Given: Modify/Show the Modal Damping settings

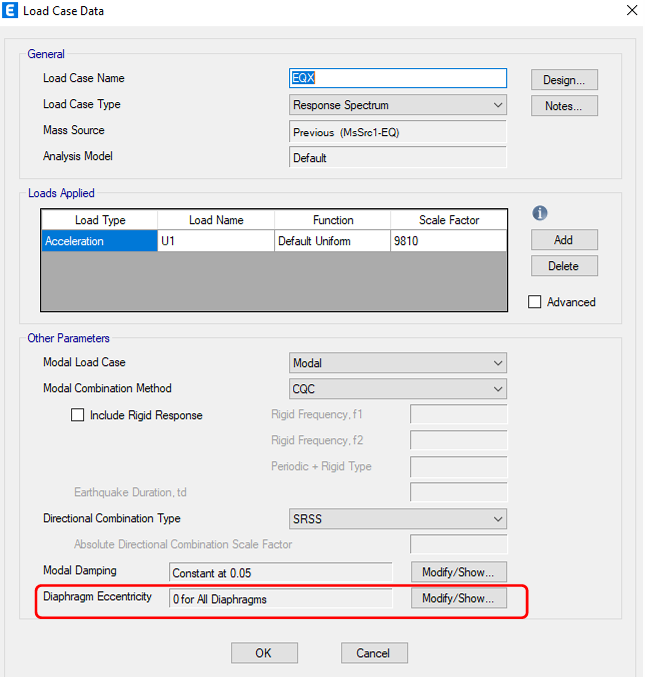Looking at the screenshot, I should pos(458,572).
